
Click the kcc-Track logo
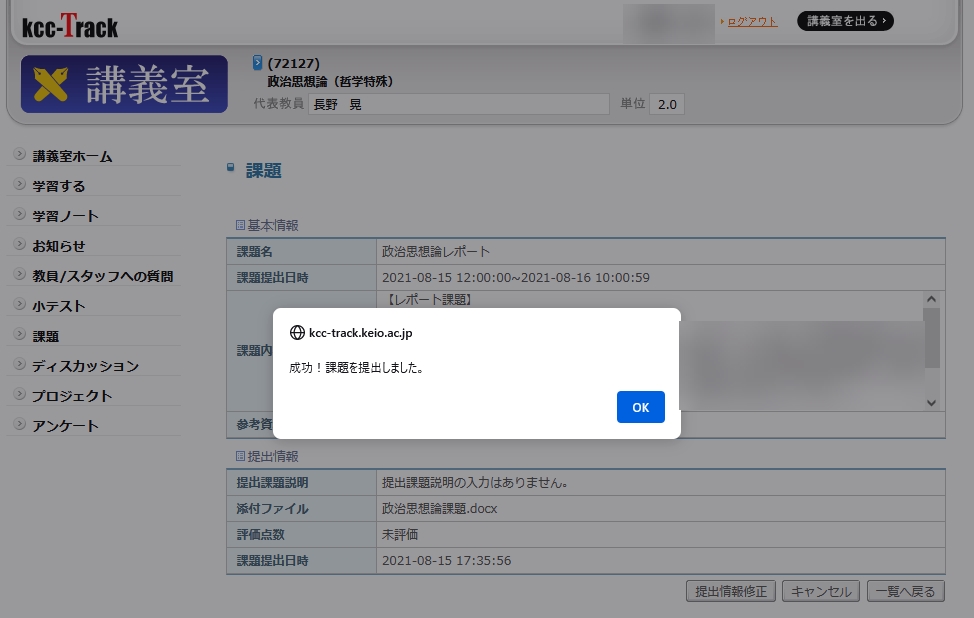70,26
